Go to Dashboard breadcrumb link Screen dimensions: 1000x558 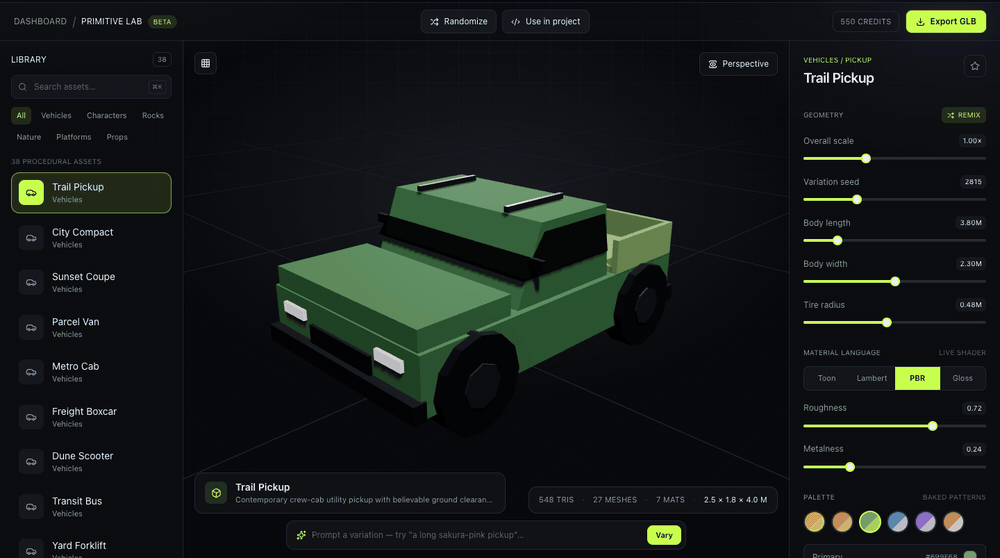[40, 21]
